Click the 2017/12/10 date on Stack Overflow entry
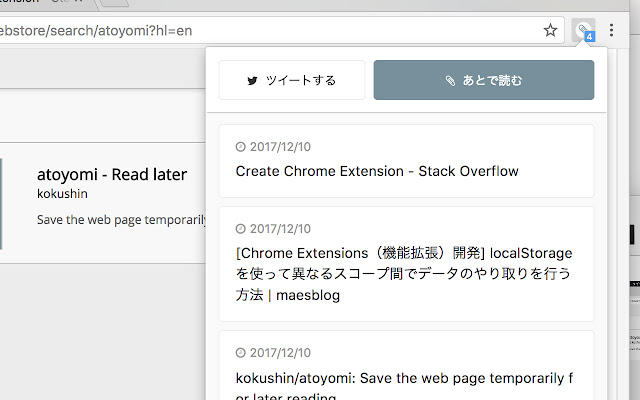Image resolution: width=640 pixels, height=400 pixels. coord(280,147)
